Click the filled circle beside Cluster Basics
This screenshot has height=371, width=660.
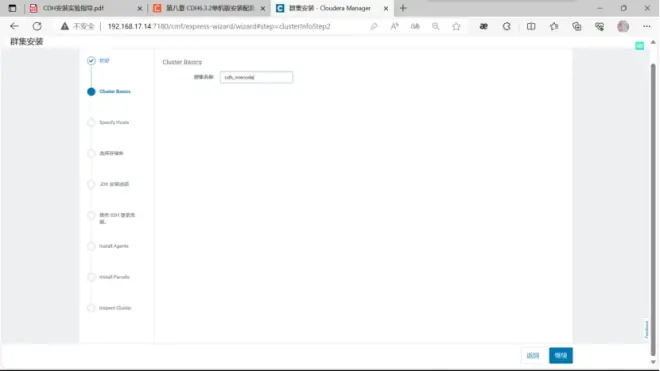tap(91, 91)
